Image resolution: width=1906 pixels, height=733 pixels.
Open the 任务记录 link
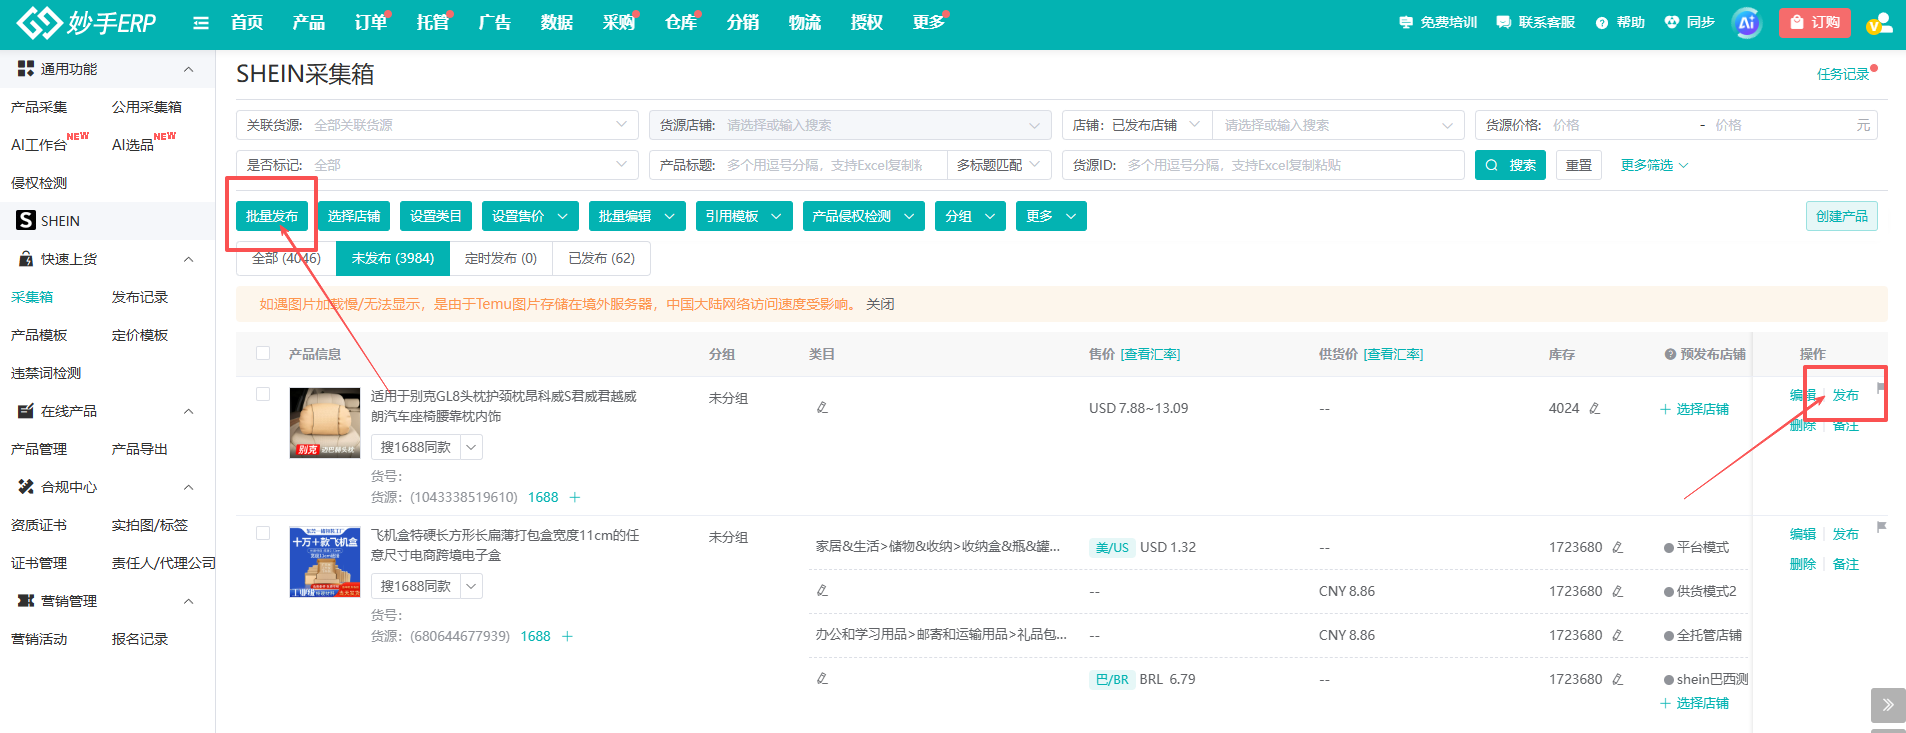coord(1843,74)
